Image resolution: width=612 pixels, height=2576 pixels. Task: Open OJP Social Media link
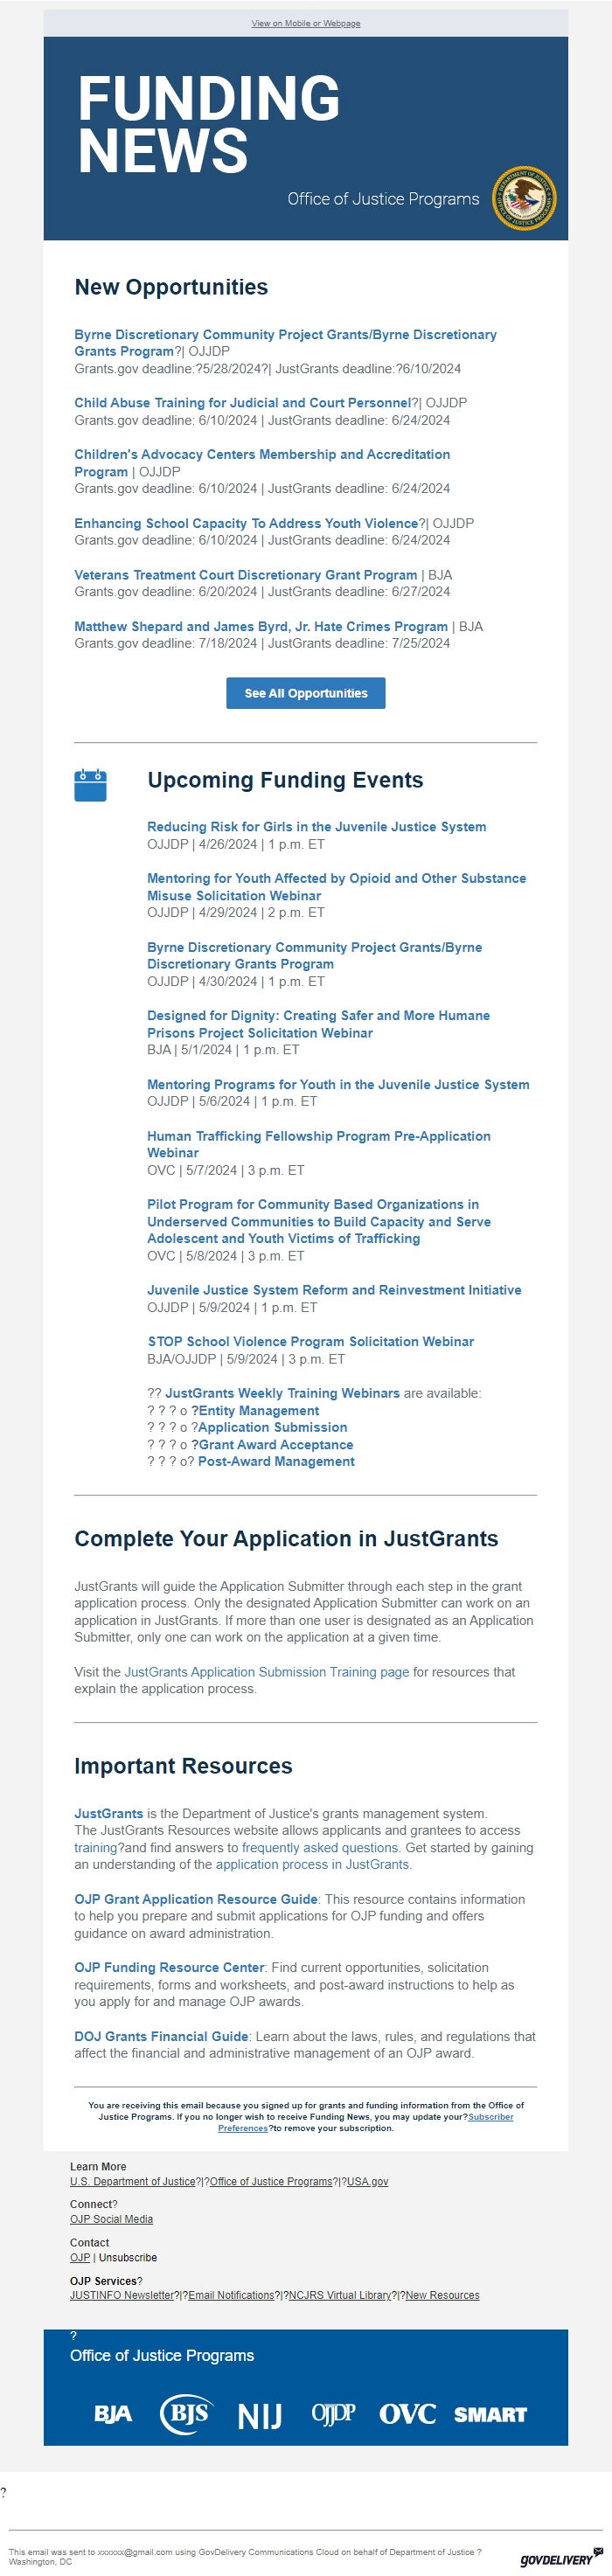(111, 2219)
